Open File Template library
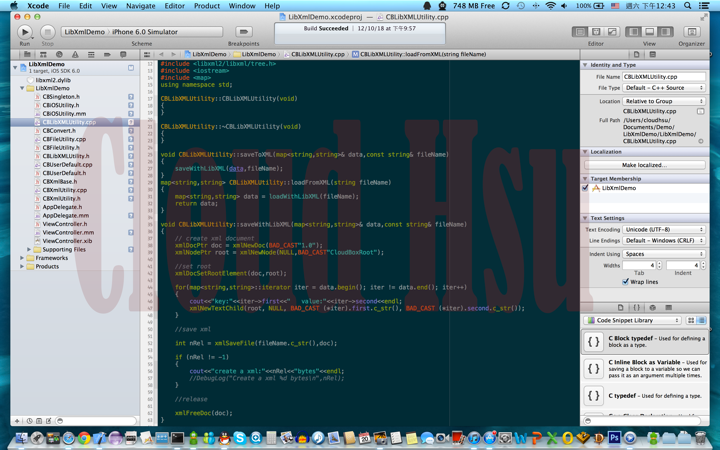Image resolution: width=720 pixels, height=450 pixels. tap(620, 308)
